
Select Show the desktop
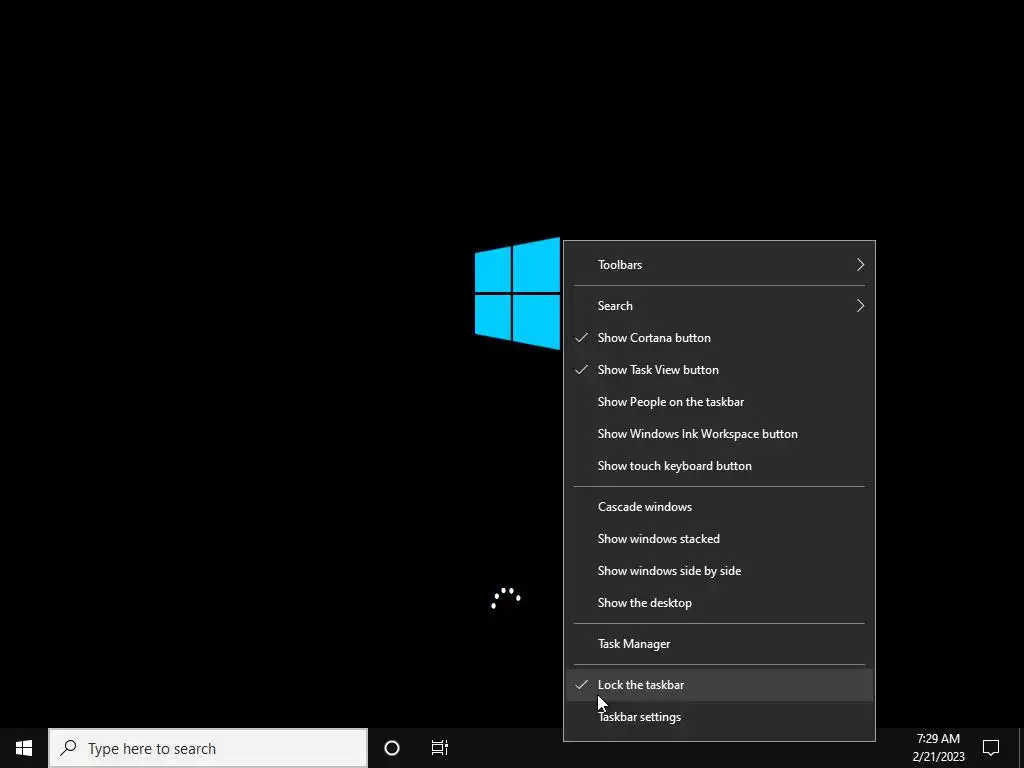click(x=720, y=603)
